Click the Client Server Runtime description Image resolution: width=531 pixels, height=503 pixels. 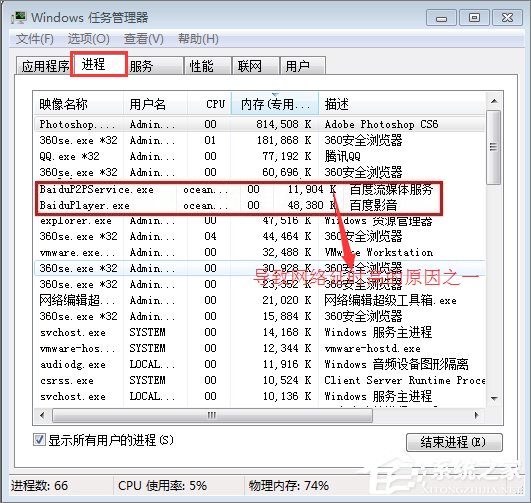tap(405, 380)
